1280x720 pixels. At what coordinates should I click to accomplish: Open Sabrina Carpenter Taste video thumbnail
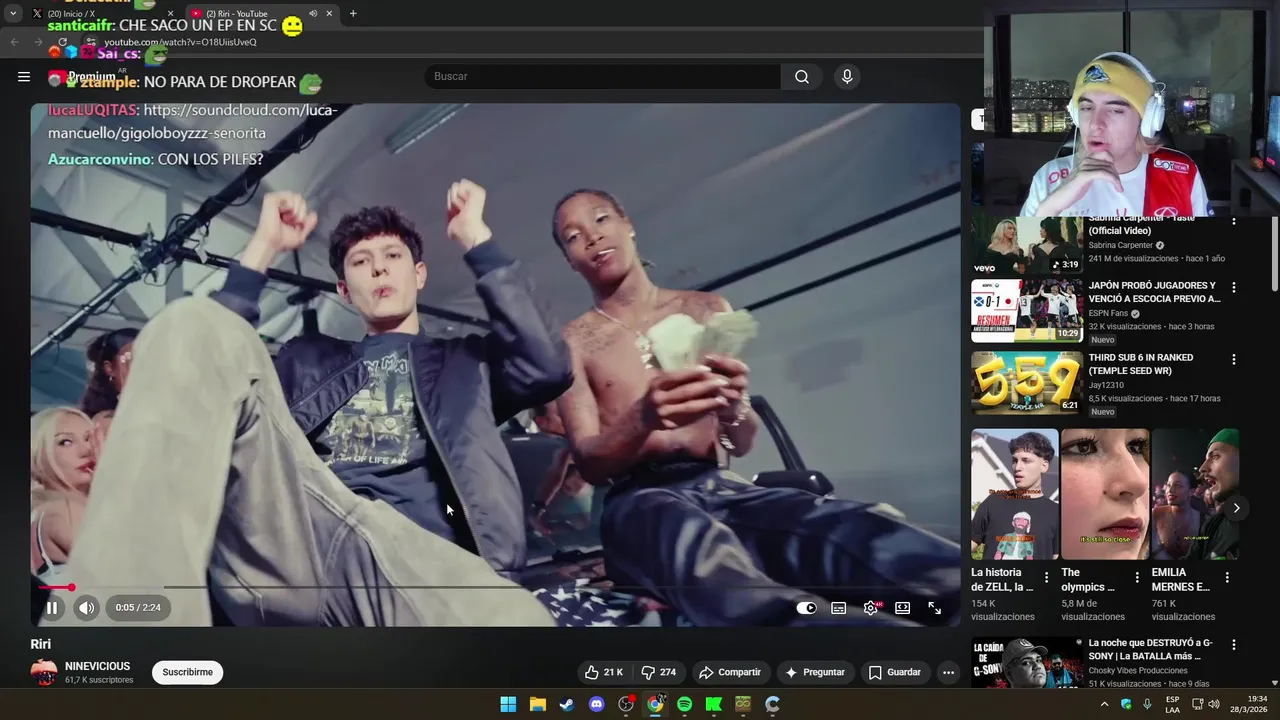pyautogui.click(x=1027, y=245)
